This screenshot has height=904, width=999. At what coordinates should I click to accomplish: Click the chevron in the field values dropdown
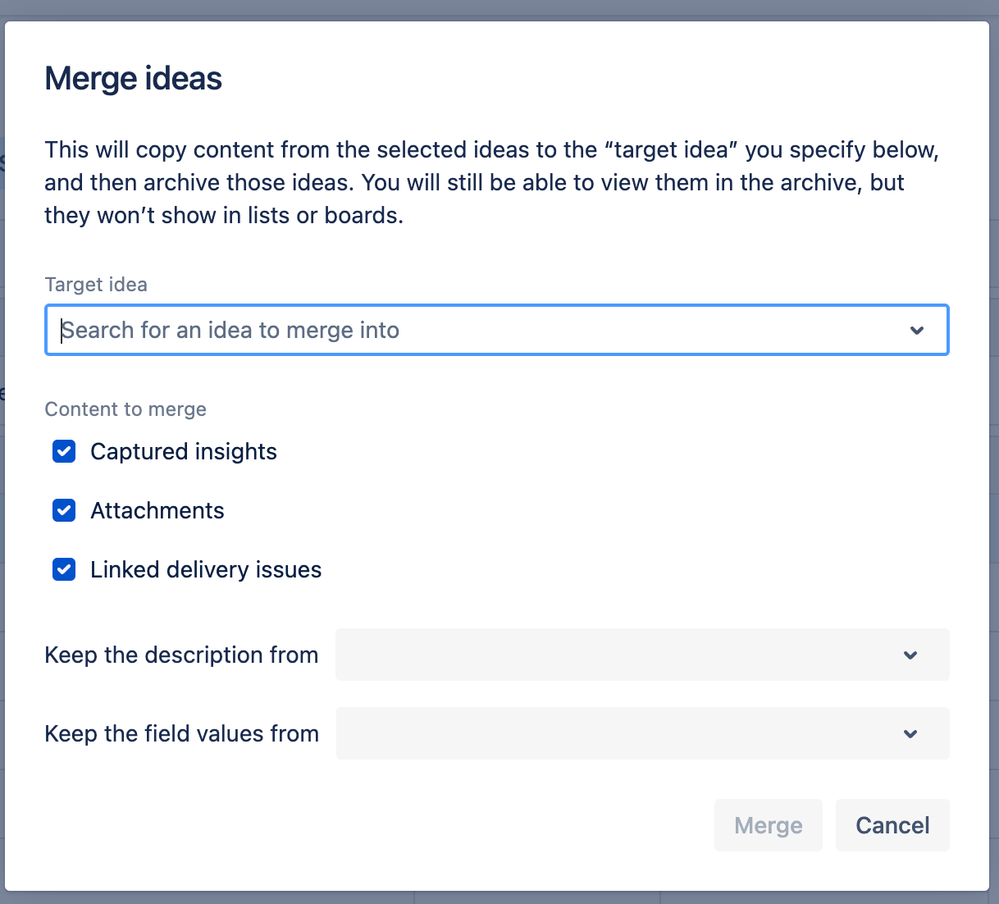pos(910,733)
